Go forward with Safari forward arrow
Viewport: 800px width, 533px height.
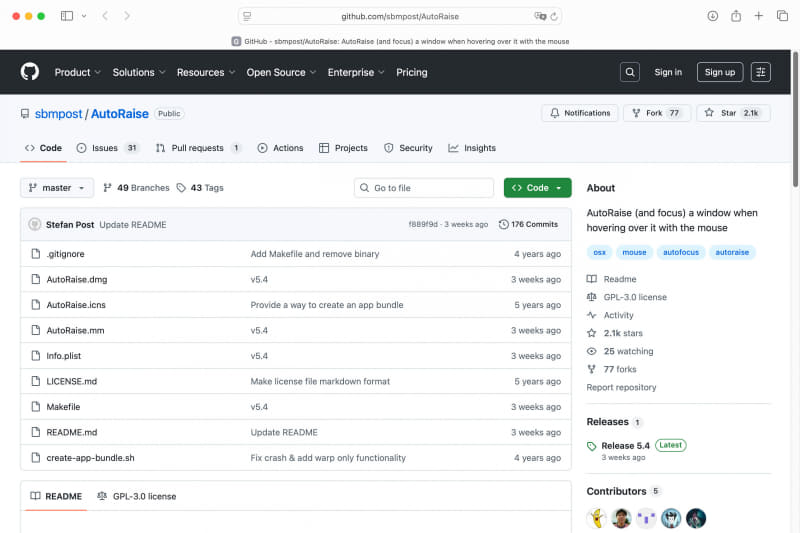(x=127, y=16)
